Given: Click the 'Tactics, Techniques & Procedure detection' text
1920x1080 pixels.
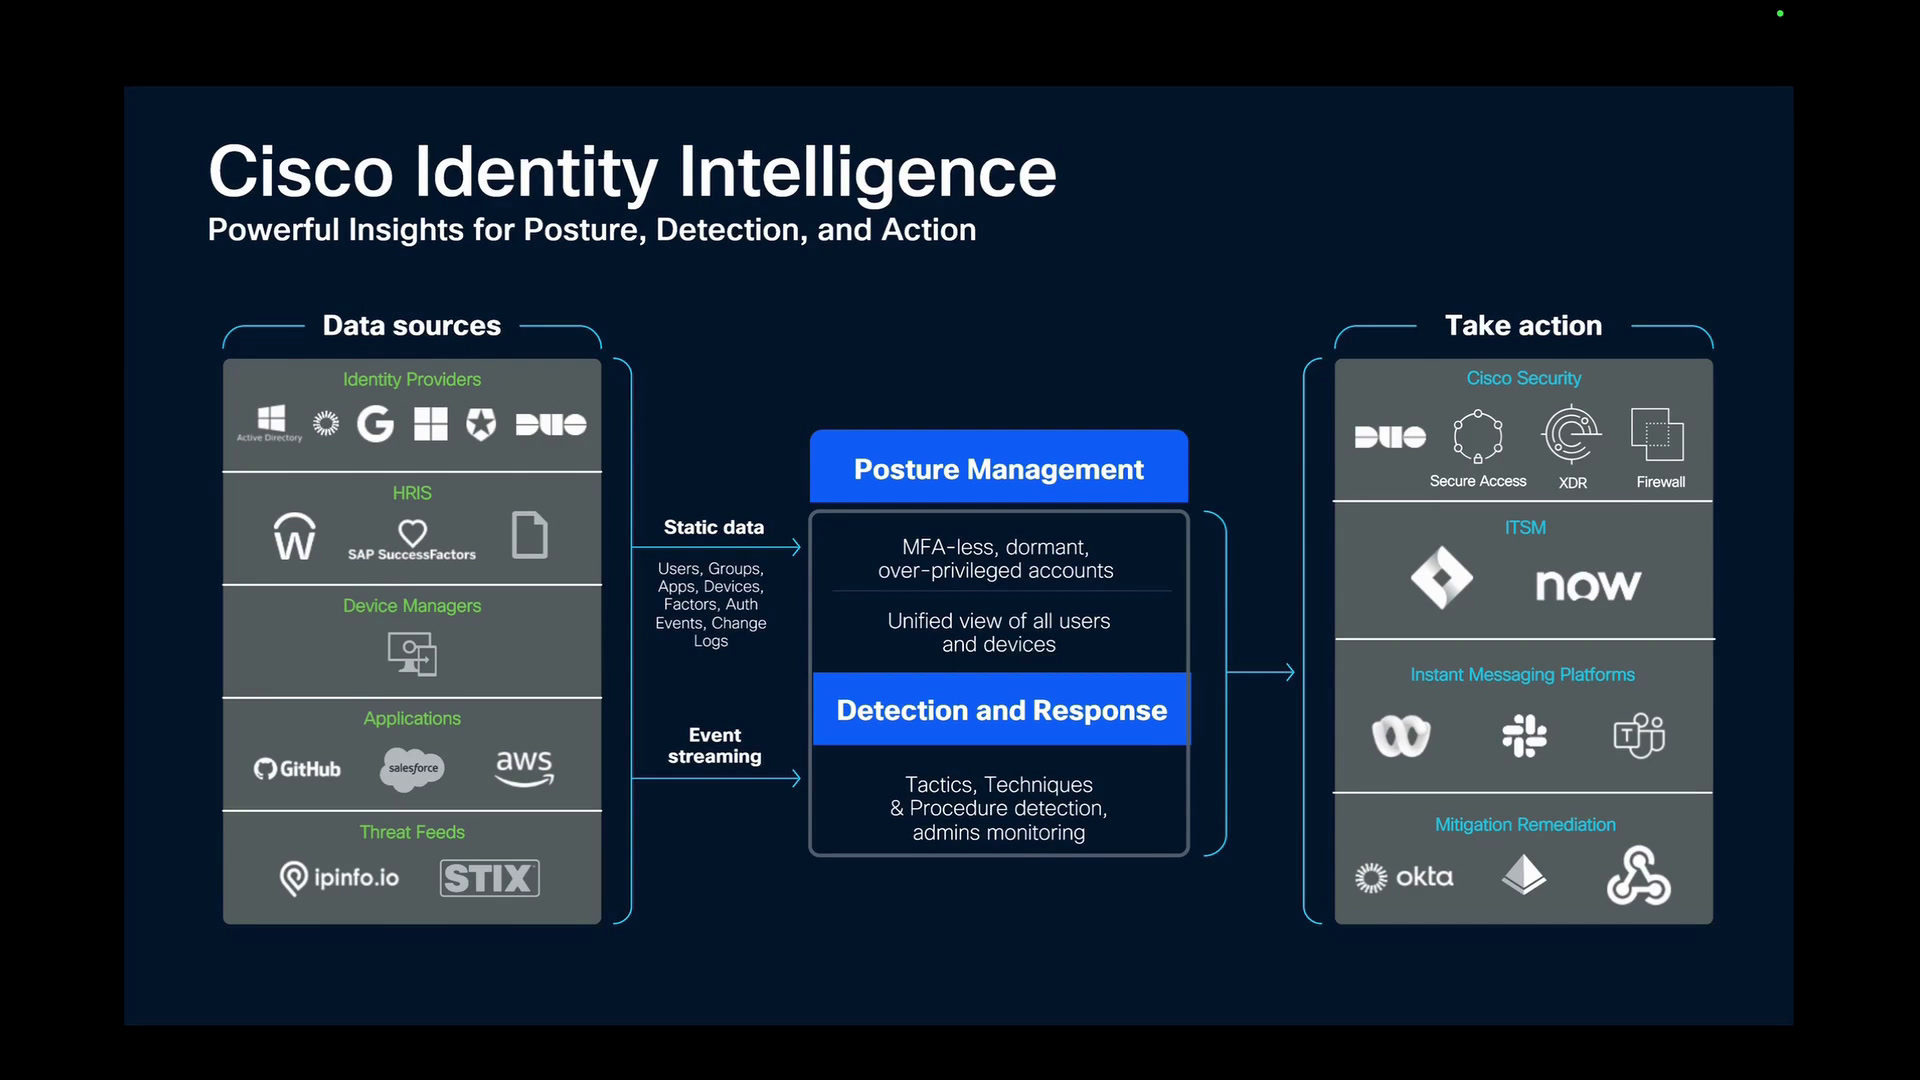Looking at the screenshot, I should (999, 796).
